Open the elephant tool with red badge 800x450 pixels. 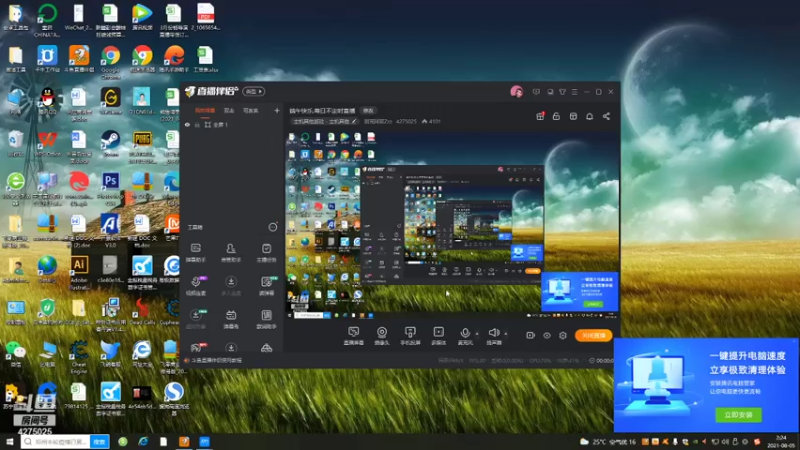point(196,347)
